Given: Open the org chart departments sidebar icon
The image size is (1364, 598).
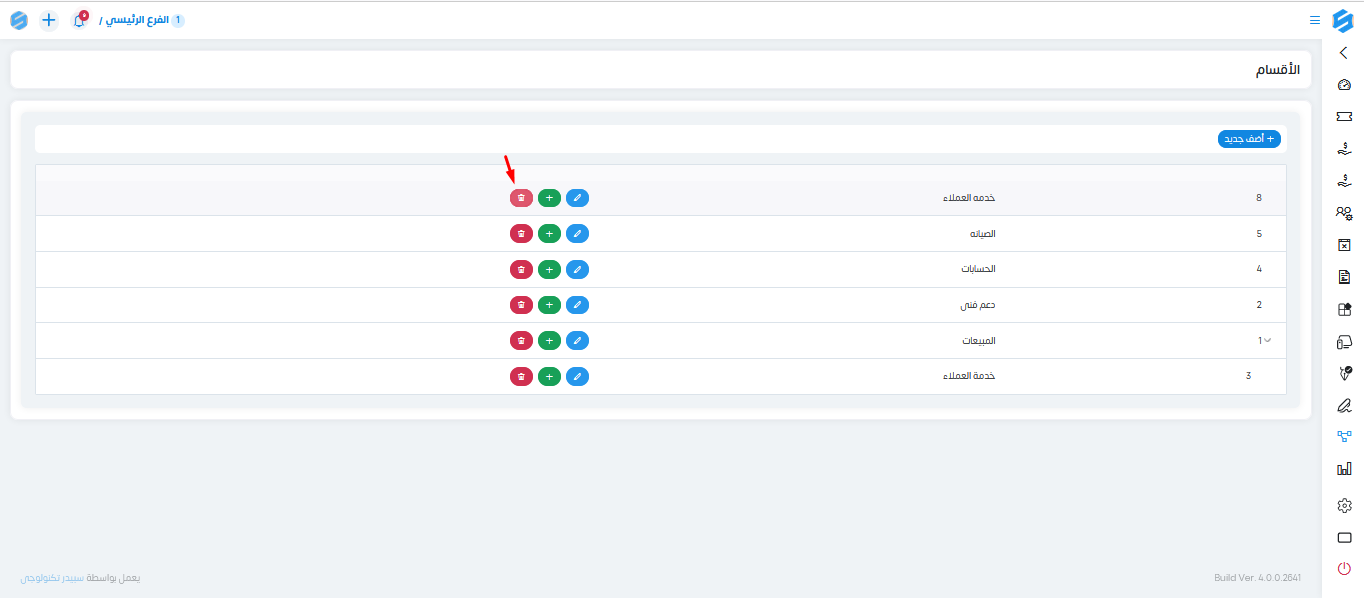Looking at the screenshot, I should [x=1344, y=437].
